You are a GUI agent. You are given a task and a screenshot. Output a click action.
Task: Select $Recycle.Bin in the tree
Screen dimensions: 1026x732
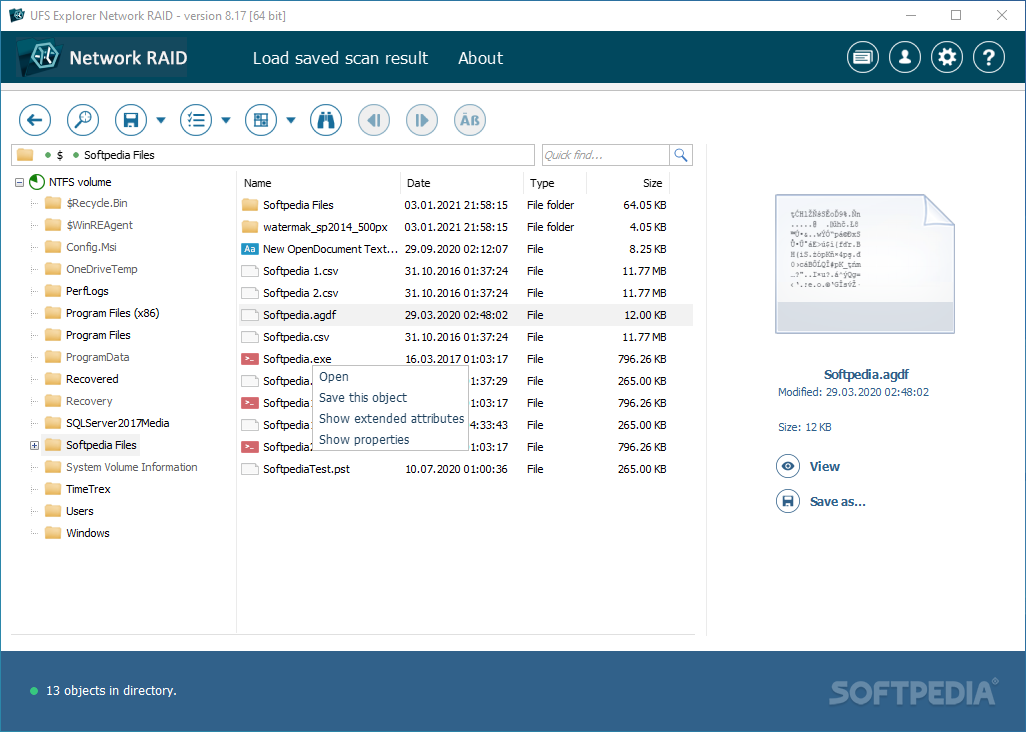pyautogui.click(x=97, y=203)
